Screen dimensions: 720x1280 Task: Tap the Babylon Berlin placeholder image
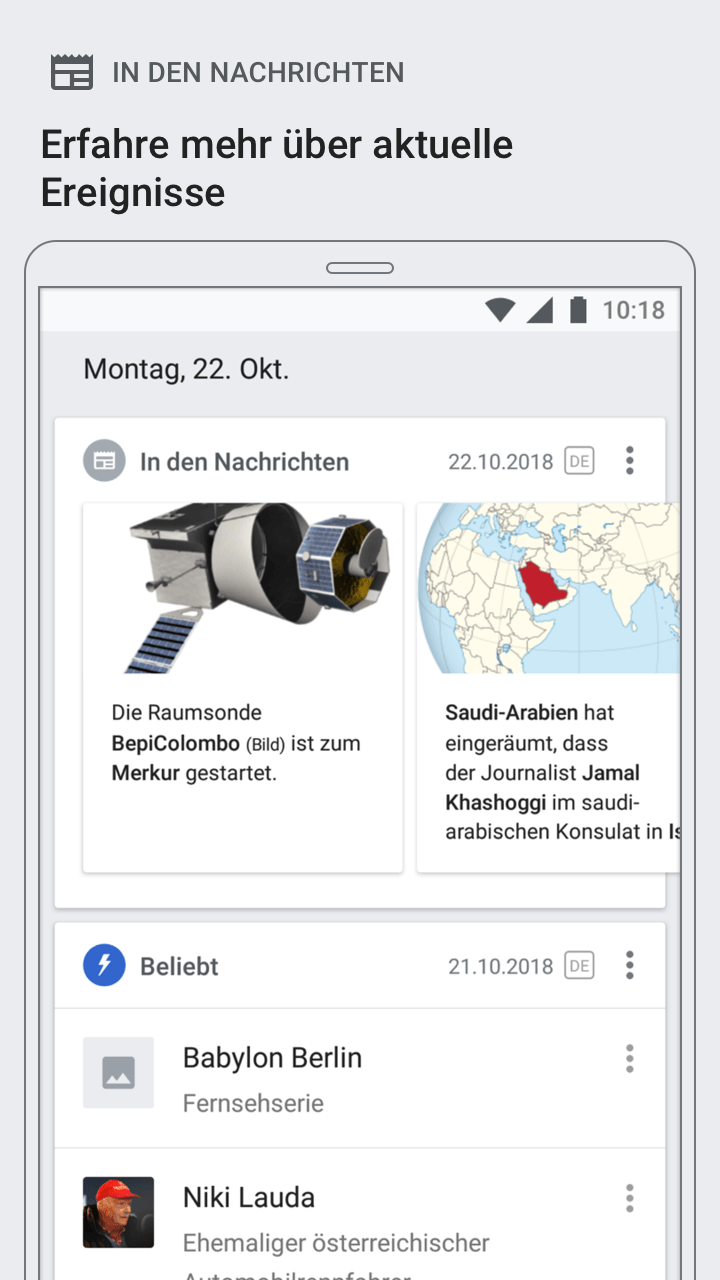tap(118, 1073)
